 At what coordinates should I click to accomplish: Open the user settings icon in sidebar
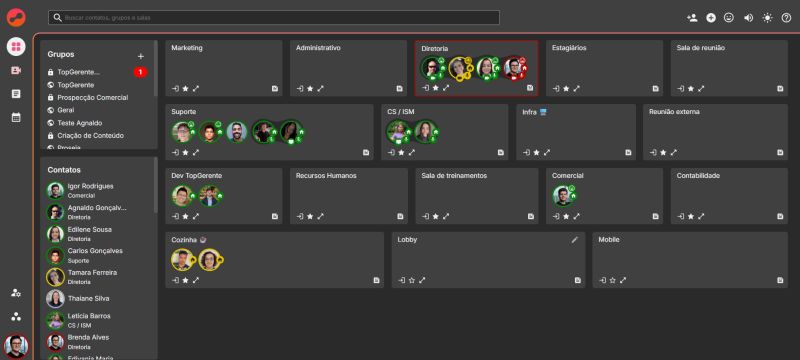click(x=16, y=293)
